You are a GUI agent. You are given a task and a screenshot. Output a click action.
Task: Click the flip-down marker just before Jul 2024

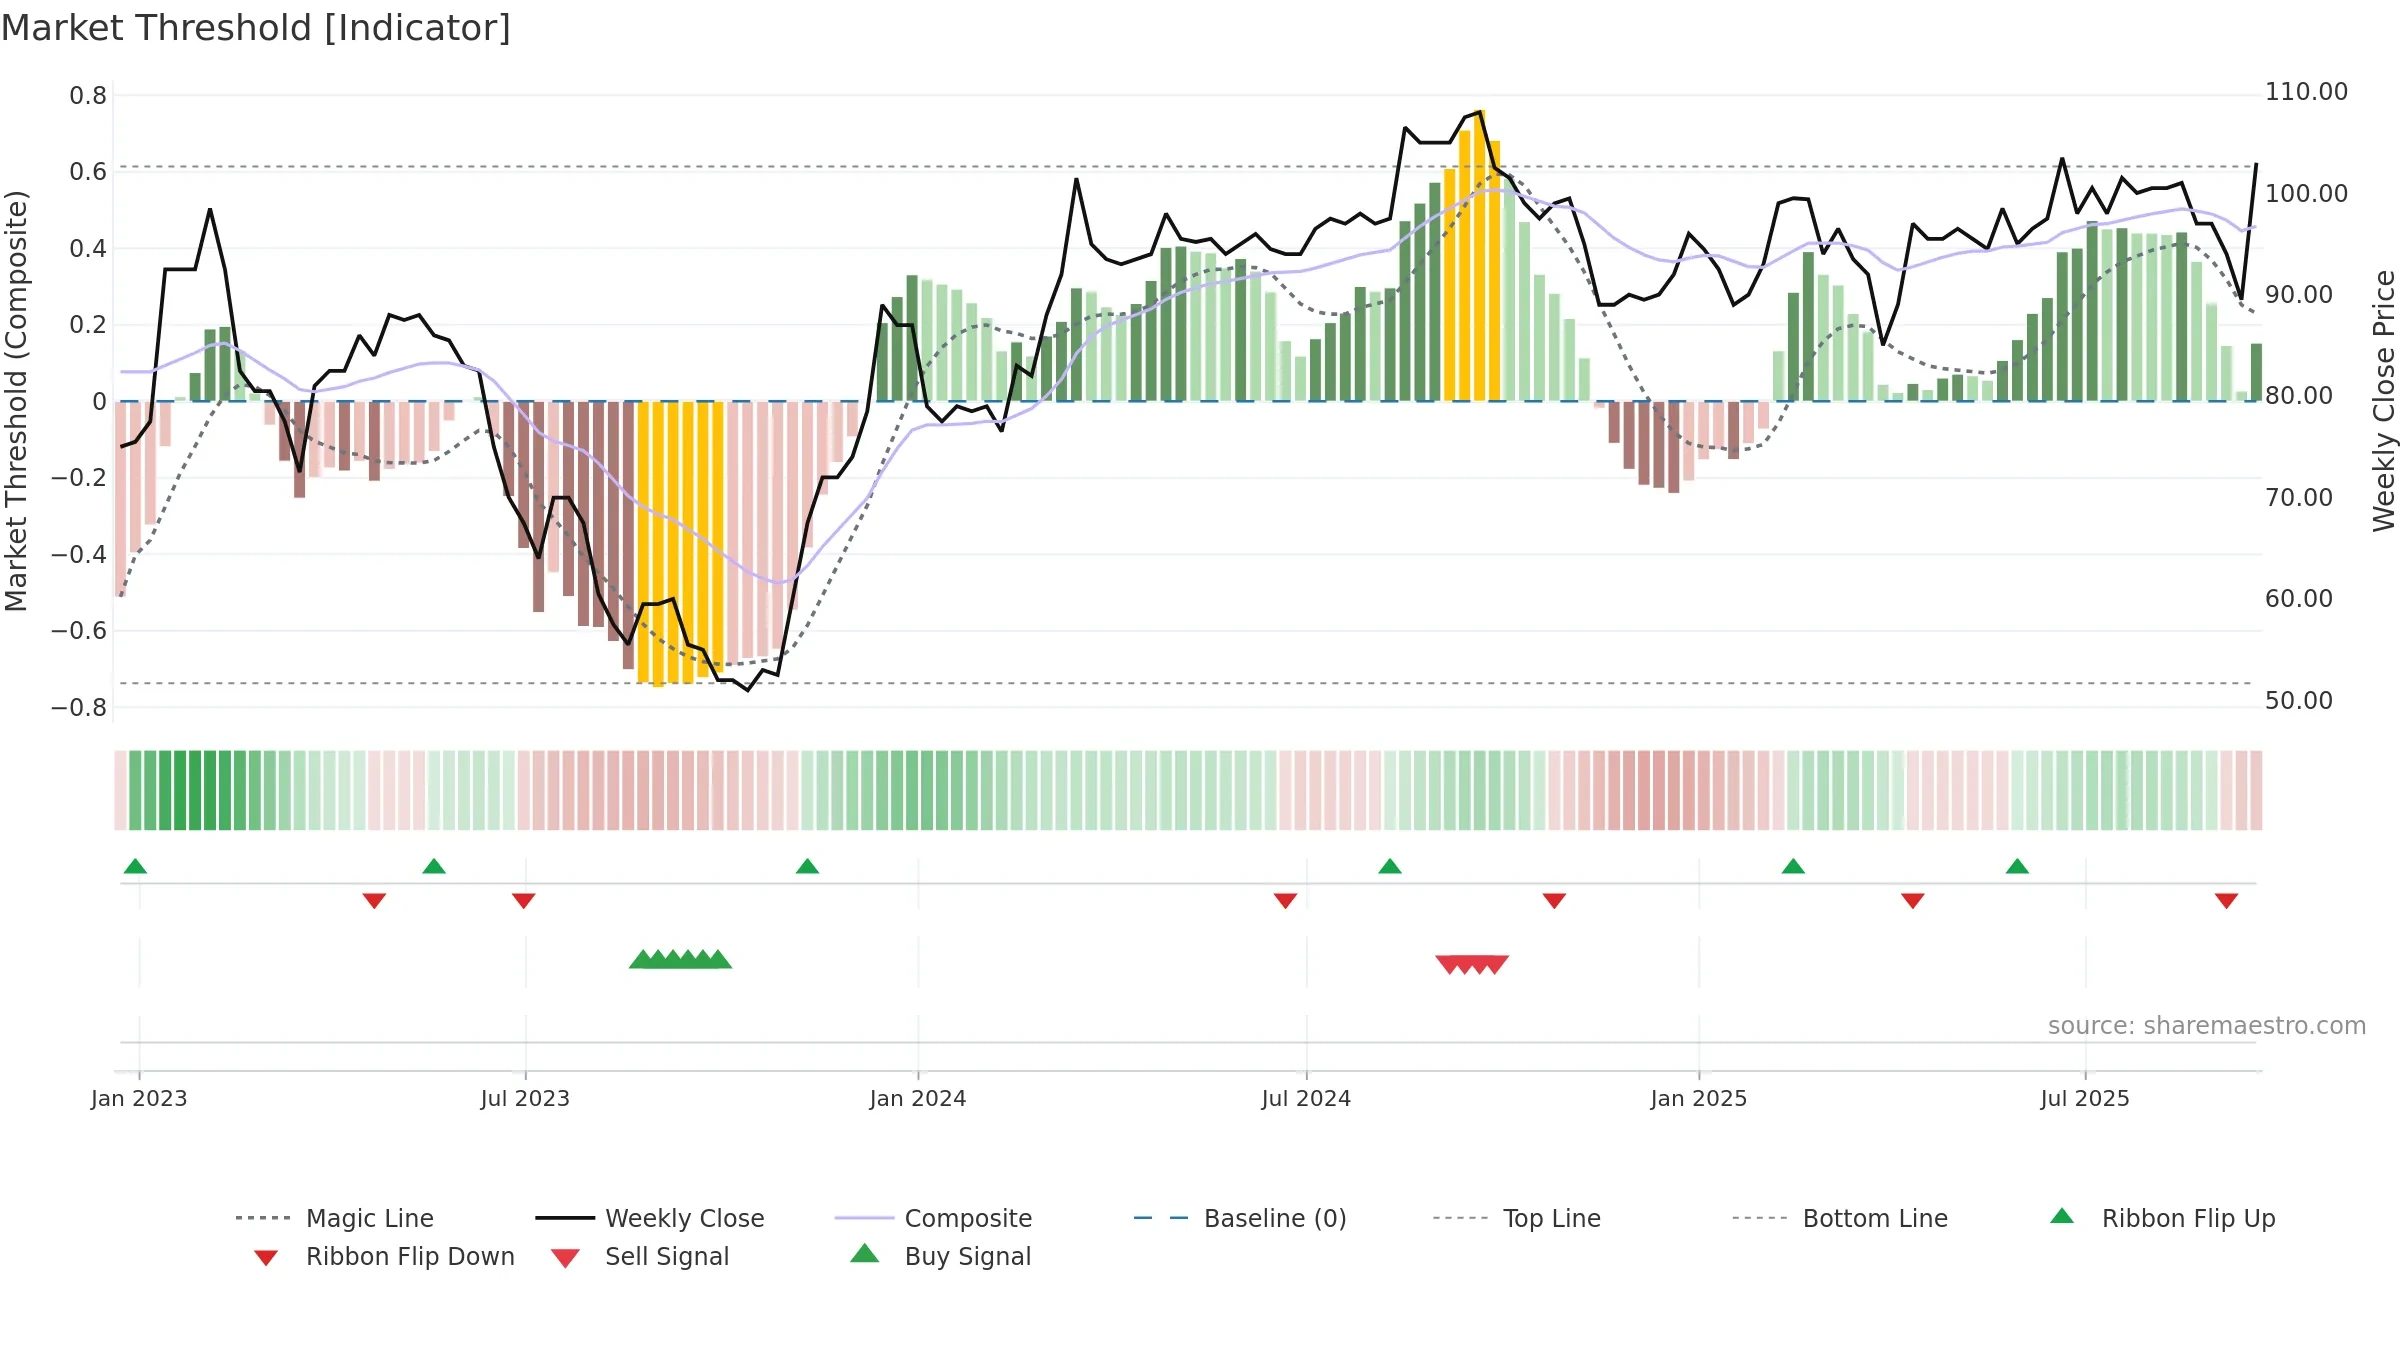coord(1285,901)
